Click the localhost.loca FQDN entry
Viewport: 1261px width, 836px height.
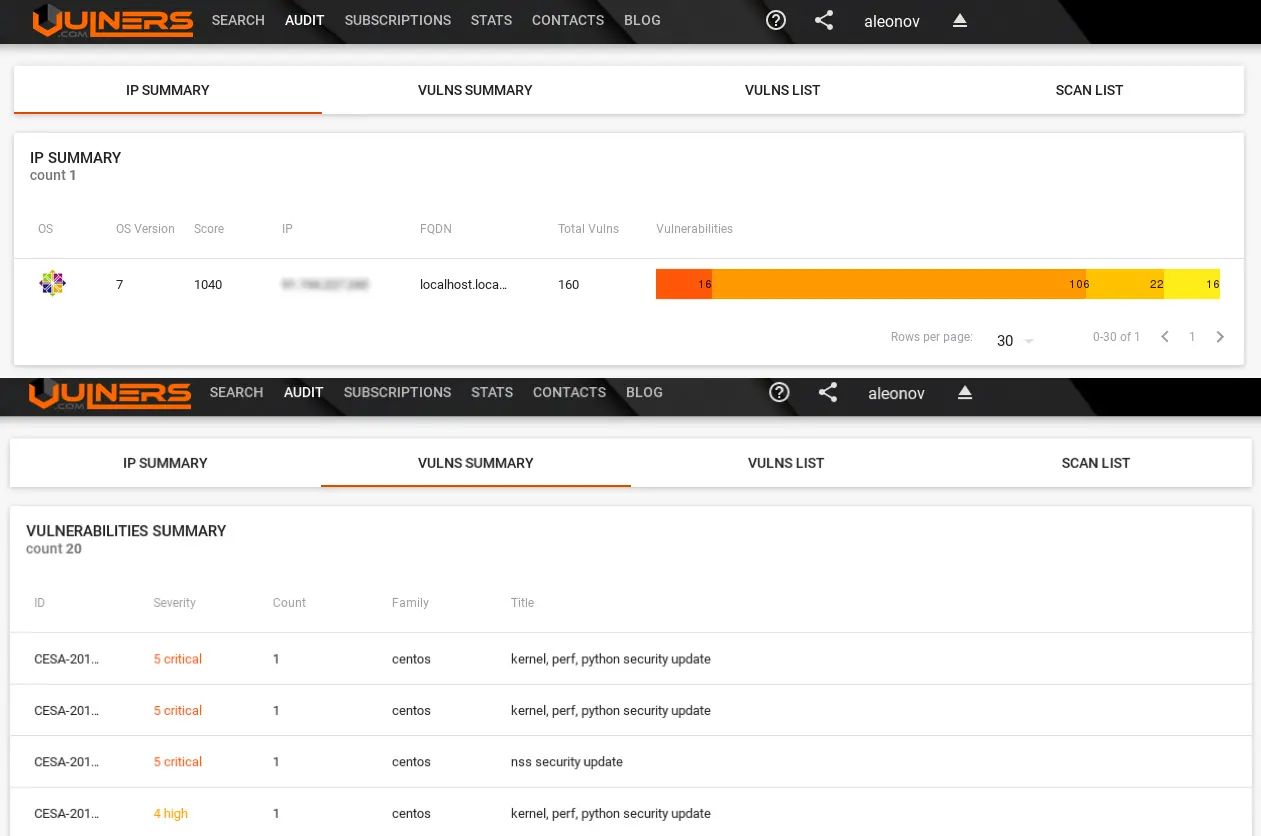click(x=463, y=284)
